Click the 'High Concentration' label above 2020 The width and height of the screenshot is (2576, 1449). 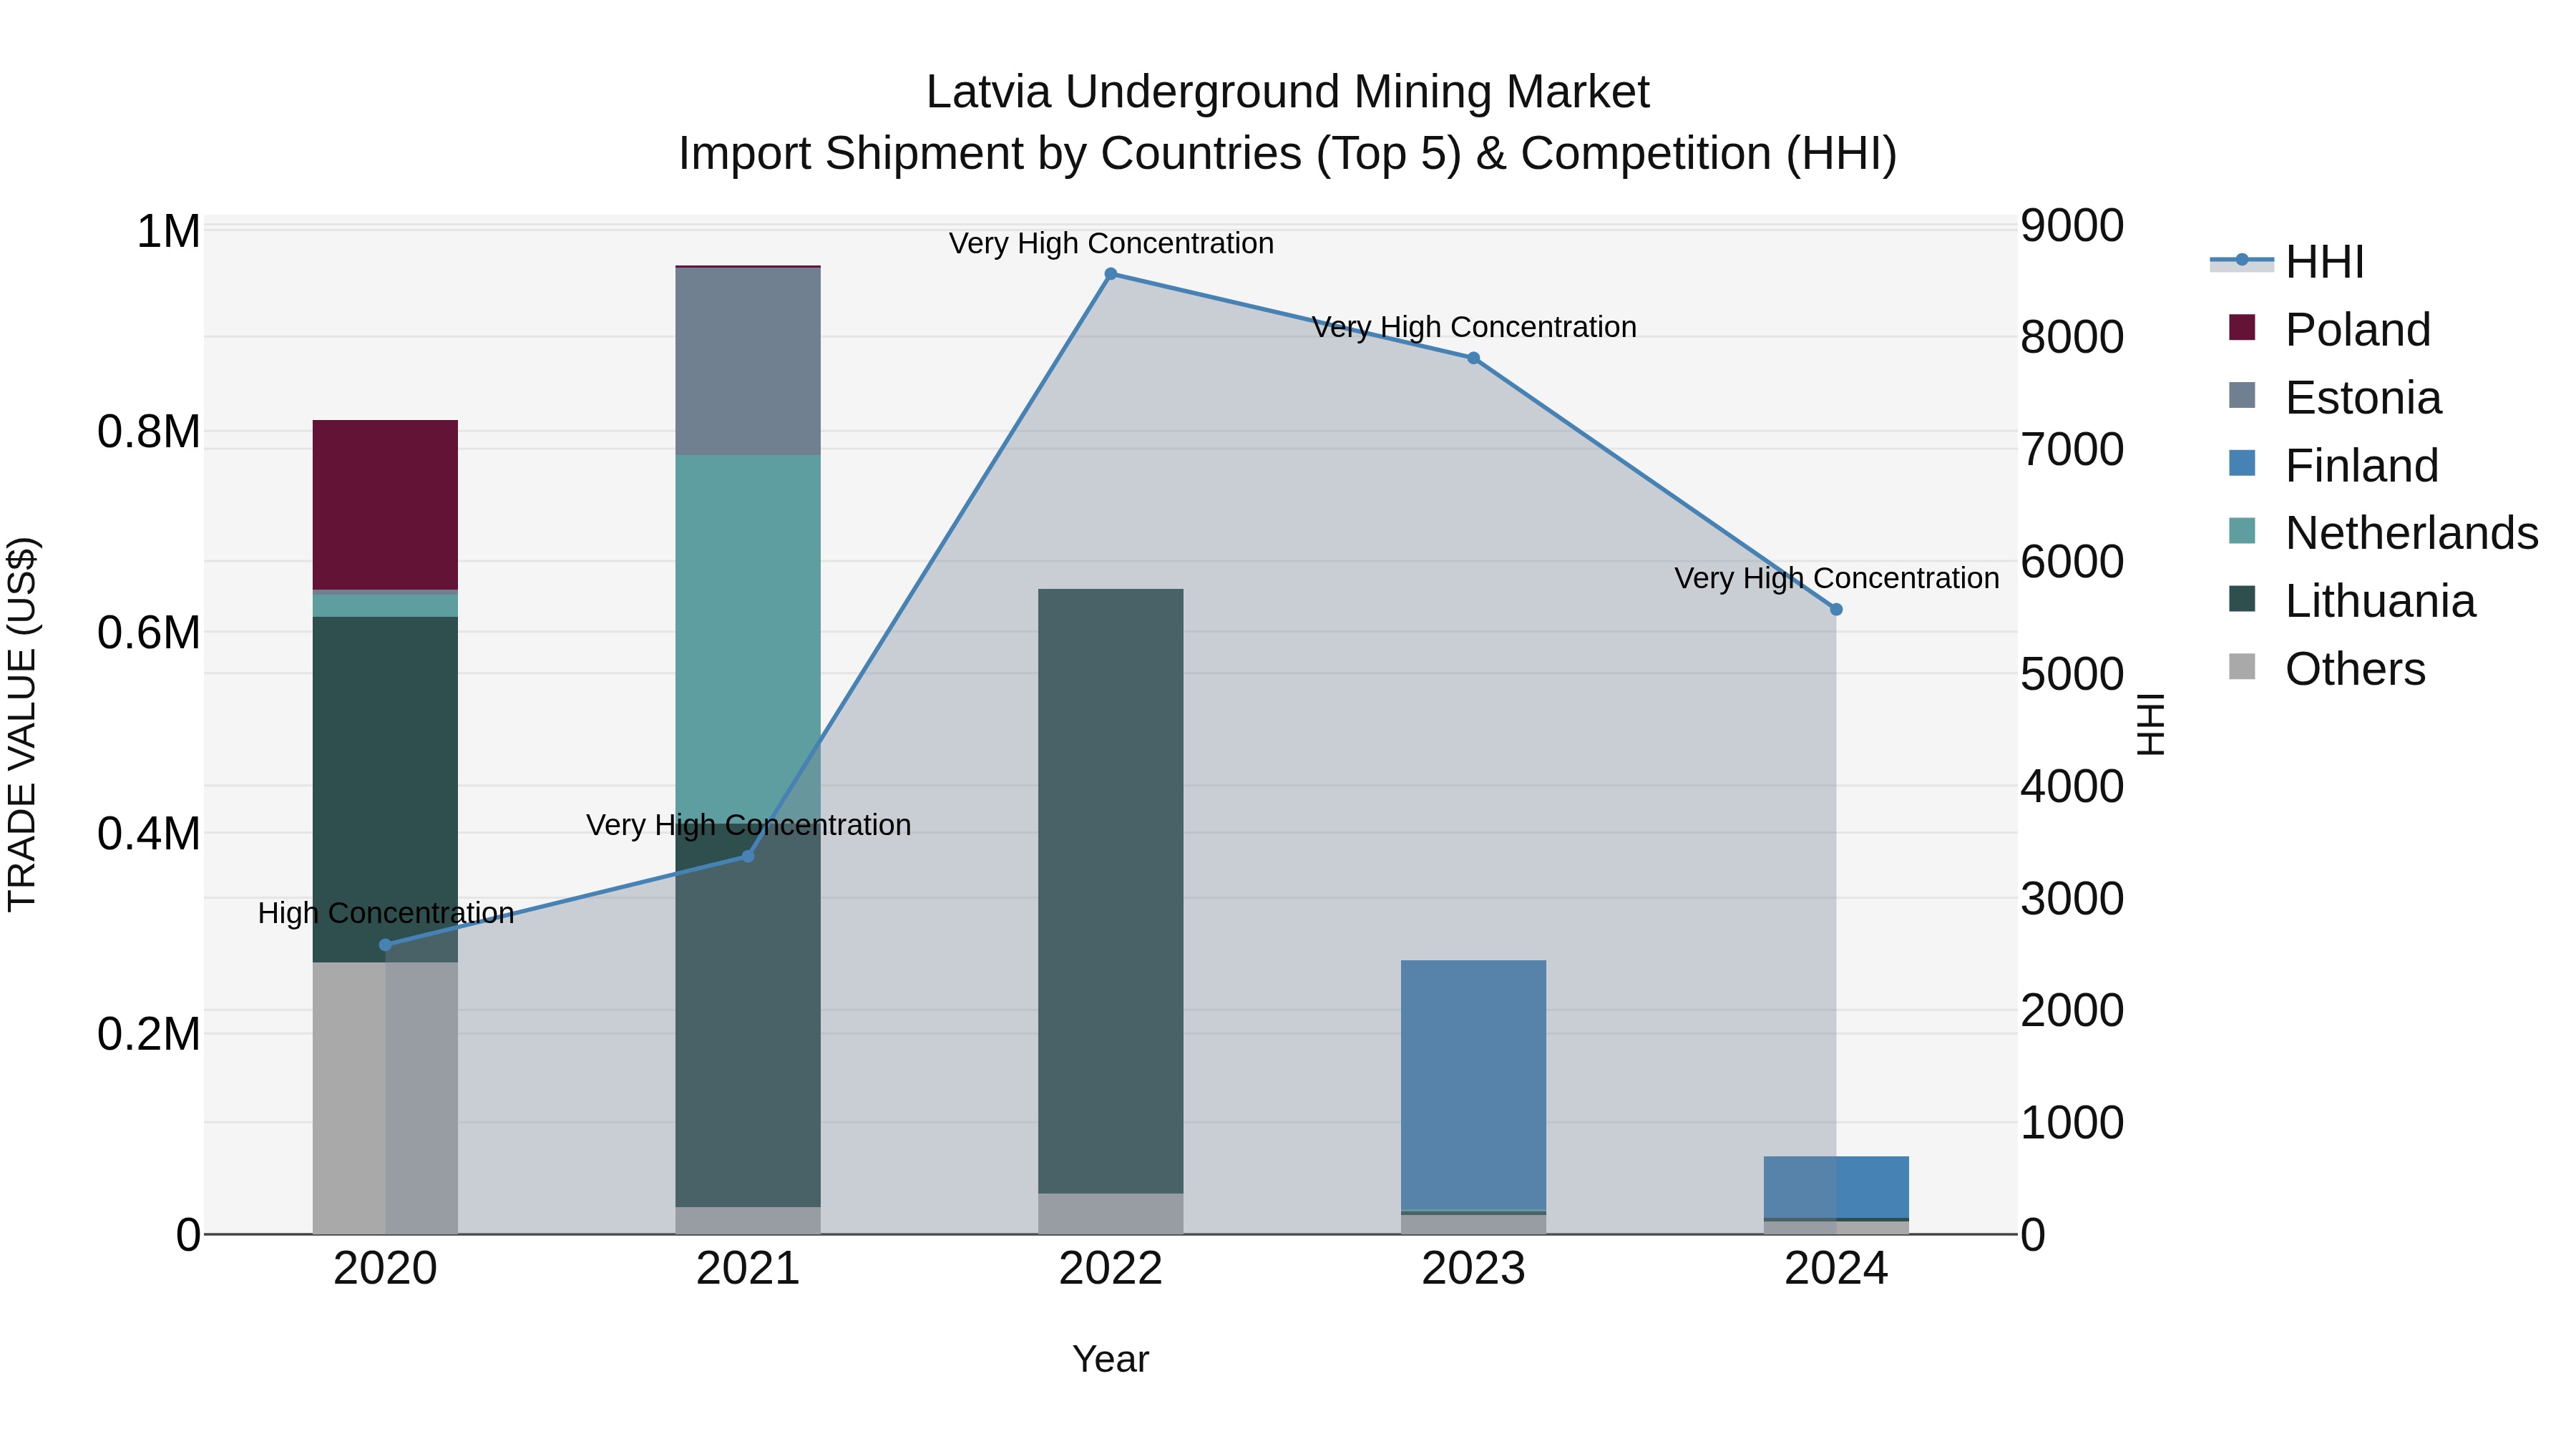386,913
